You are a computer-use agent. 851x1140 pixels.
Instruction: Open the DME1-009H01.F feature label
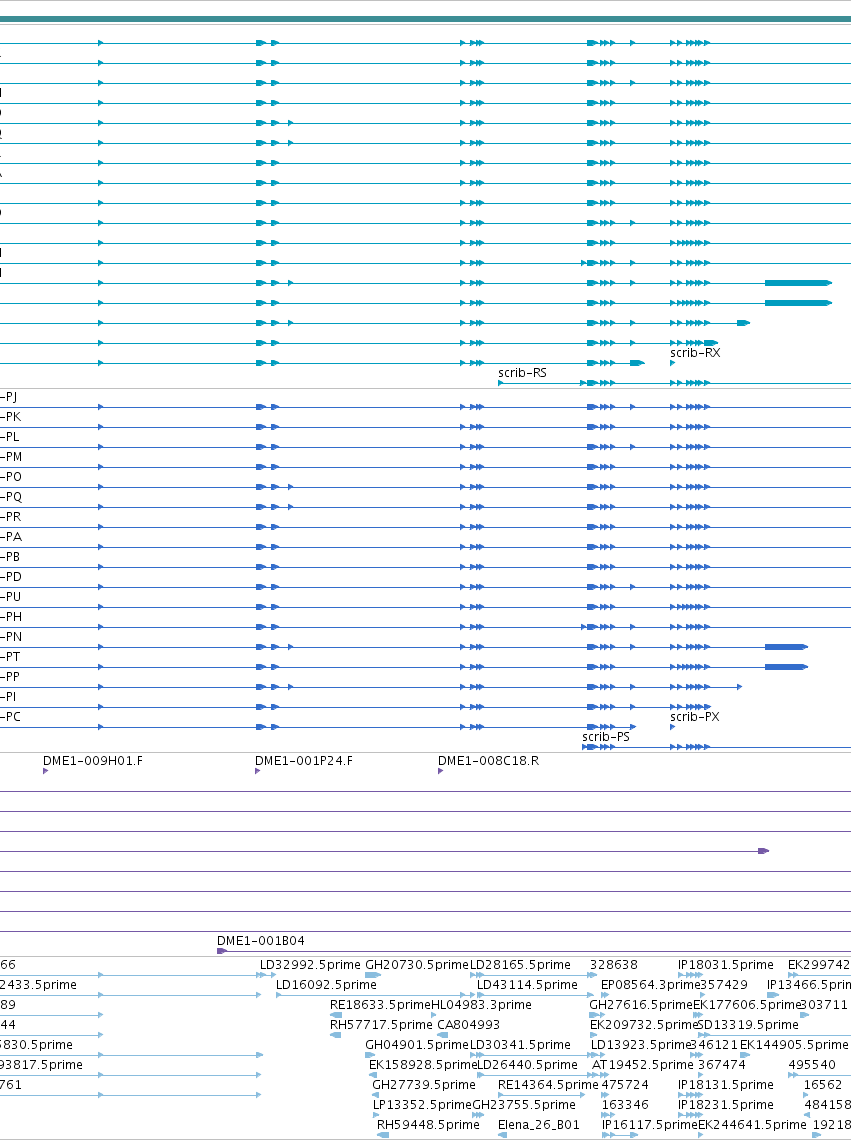pos(93,760)
